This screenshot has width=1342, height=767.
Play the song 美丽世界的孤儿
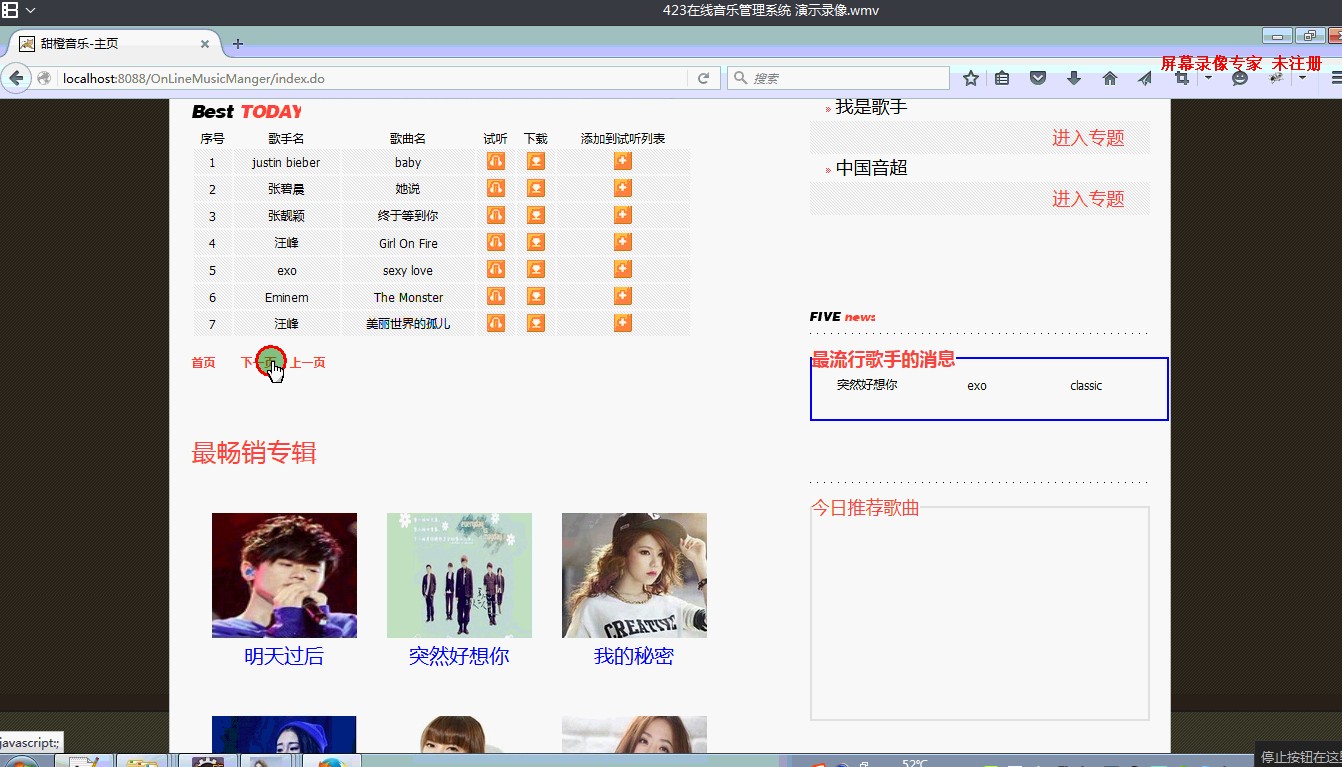pyautogui.click(x=495, y=323)
